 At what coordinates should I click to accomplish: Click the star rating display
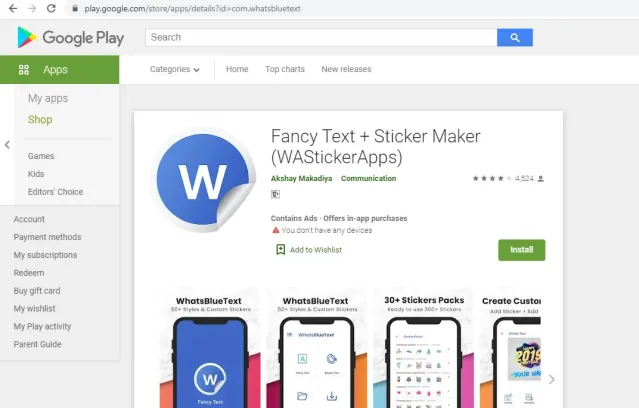[491, 179]
